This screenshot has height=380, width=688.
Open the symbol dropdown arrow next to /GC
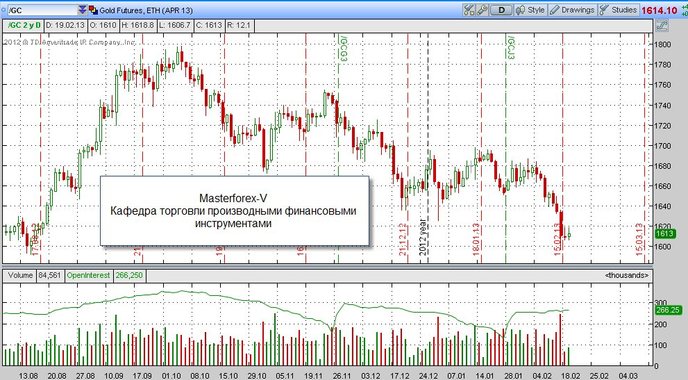82,10
